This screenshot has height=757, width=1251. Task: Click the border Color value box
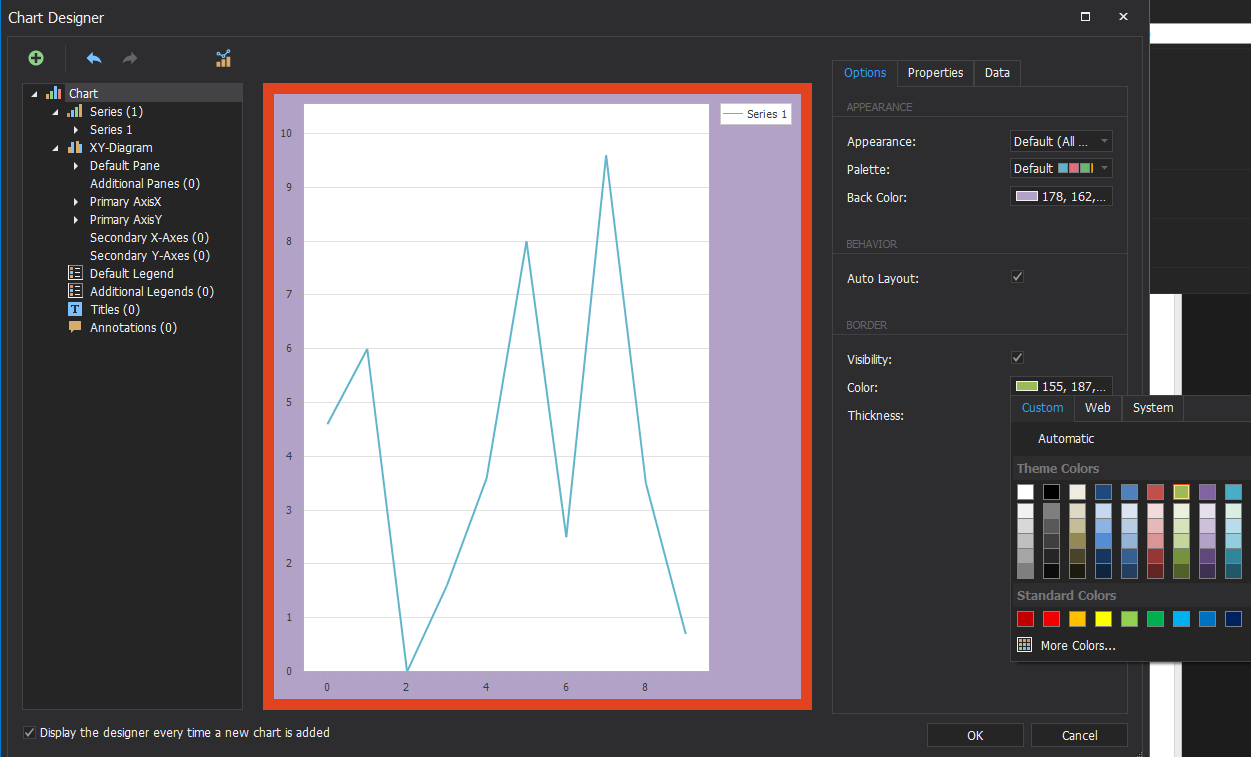1061,387
